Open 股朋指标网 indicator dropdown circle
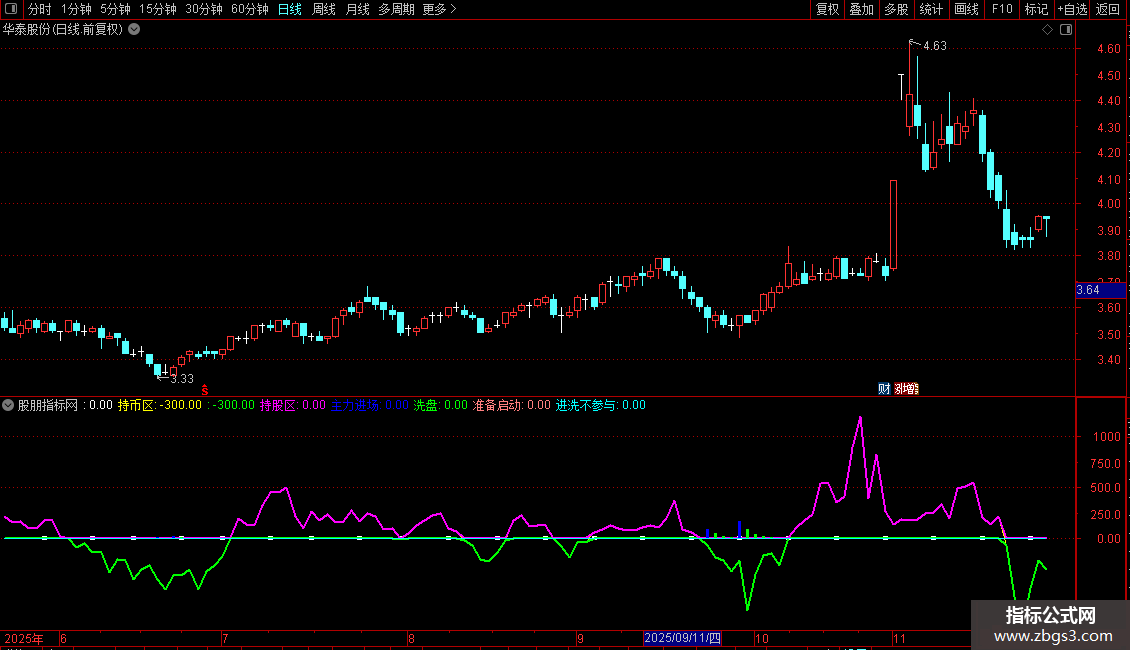 pos(8,405)
